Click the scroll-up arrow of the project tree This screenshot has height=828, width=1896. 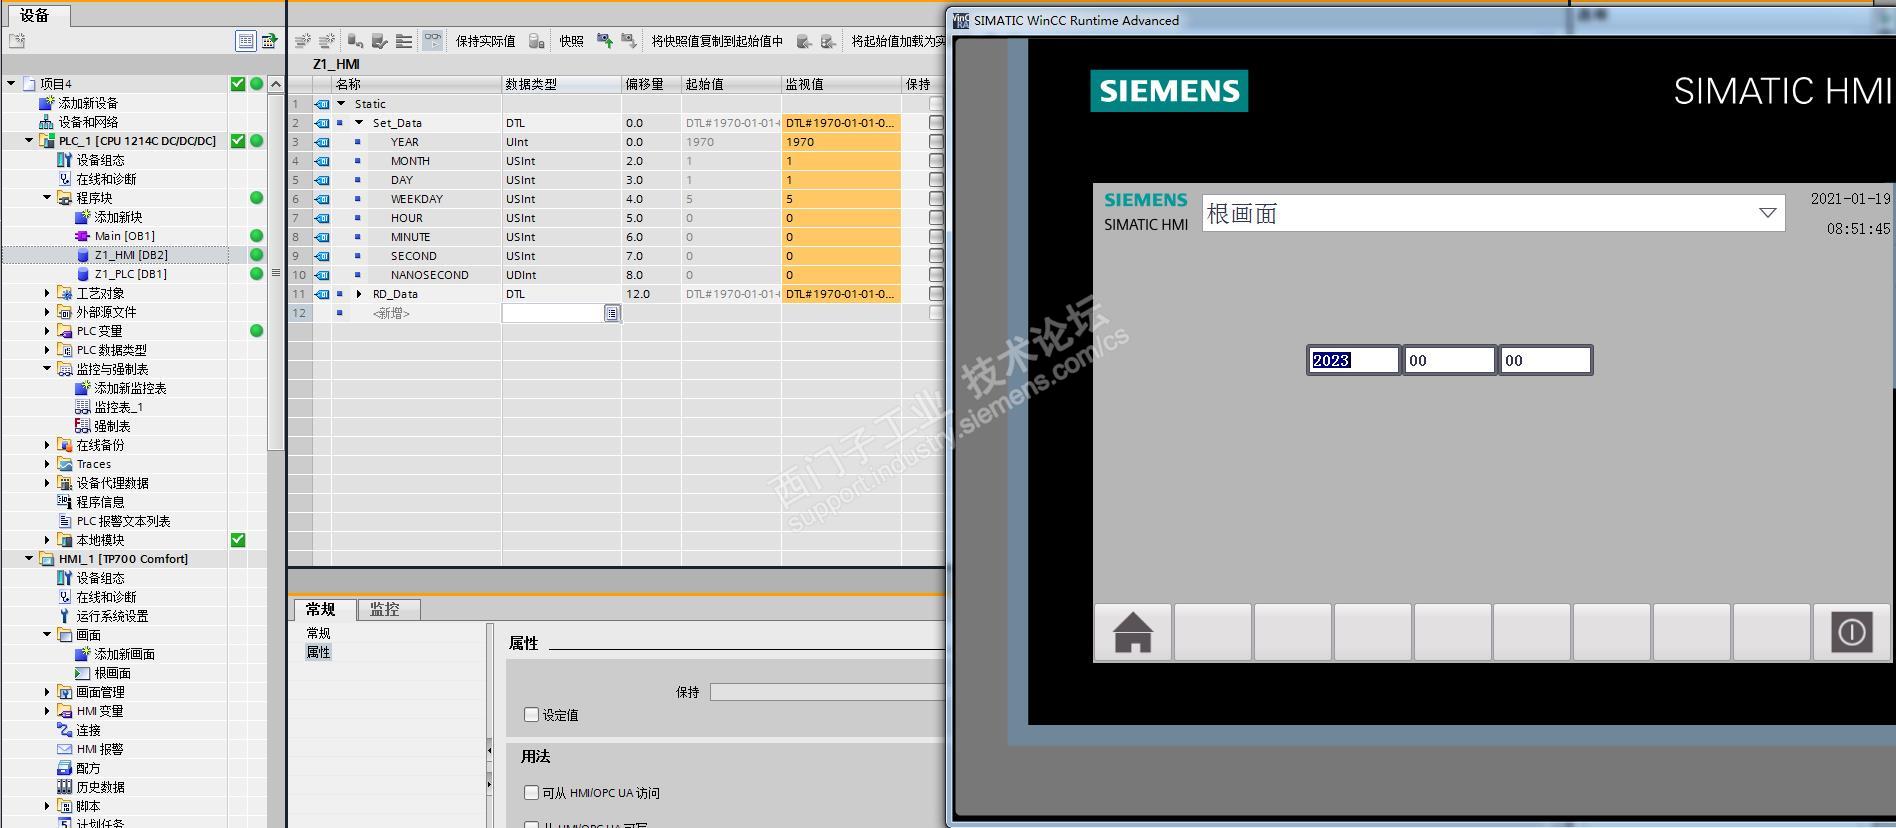pos(276,84)
